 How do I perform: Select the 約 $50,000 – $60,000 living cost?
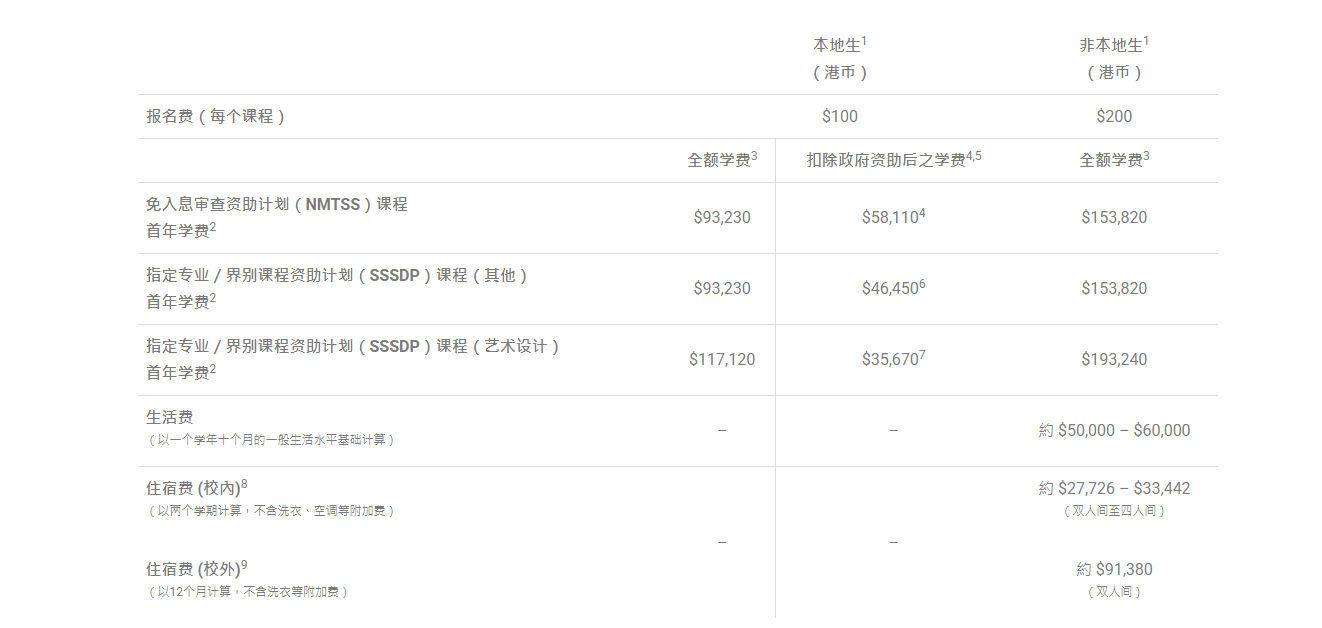[x=1114, y=430]
